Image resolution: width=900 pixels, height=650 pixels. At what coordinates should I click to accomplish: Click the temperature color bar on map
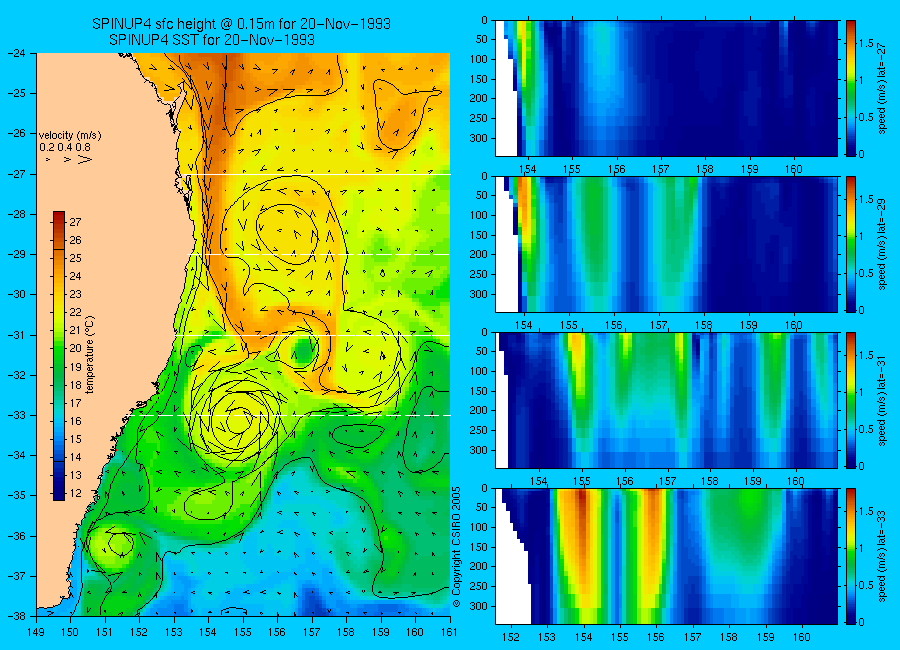tap(59, 356)
